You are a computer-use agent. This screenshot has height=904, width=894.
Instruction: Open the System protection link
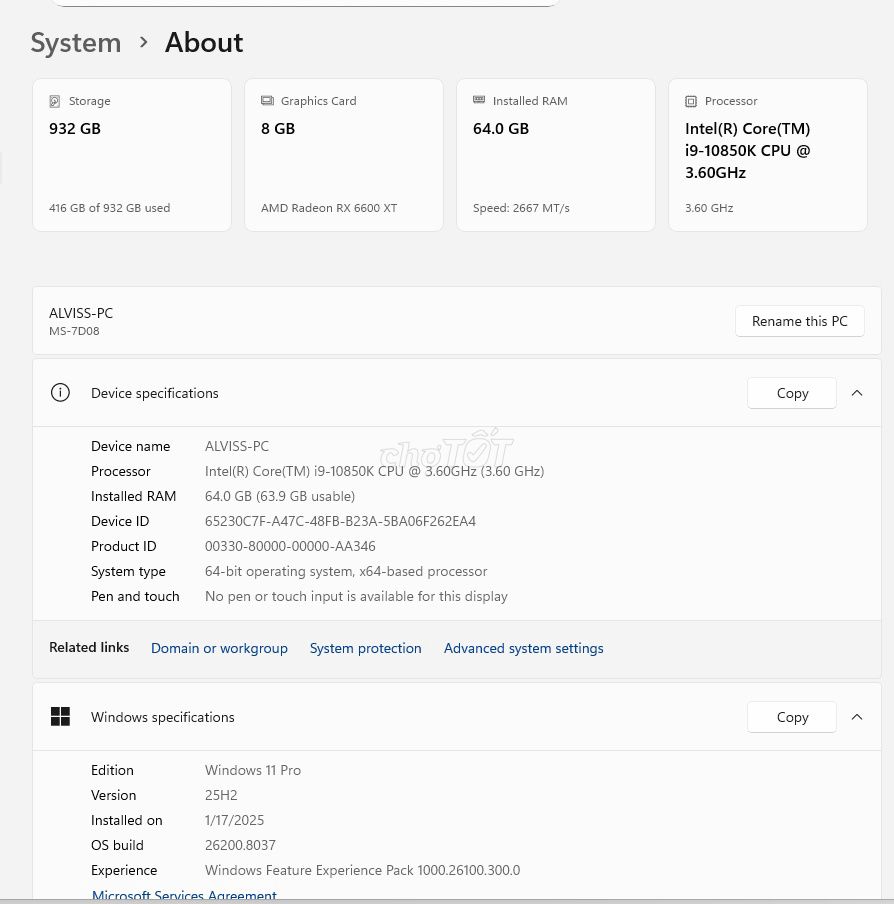[x=365, y=648]
